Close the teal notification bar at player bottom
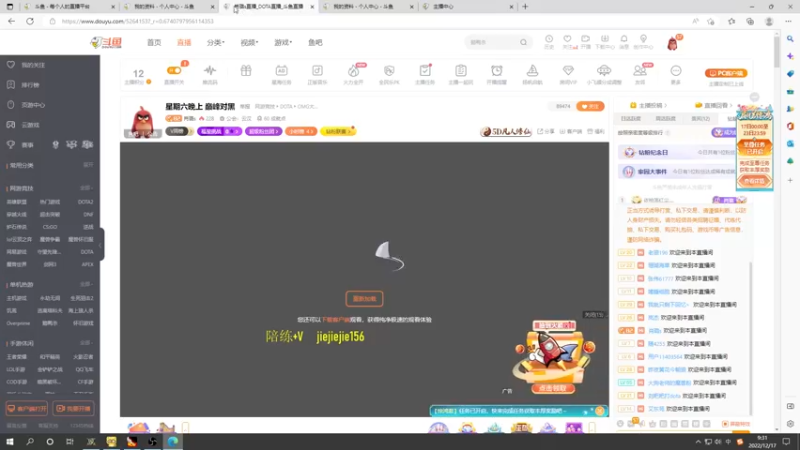800x450 pixels. pos(599,411)
